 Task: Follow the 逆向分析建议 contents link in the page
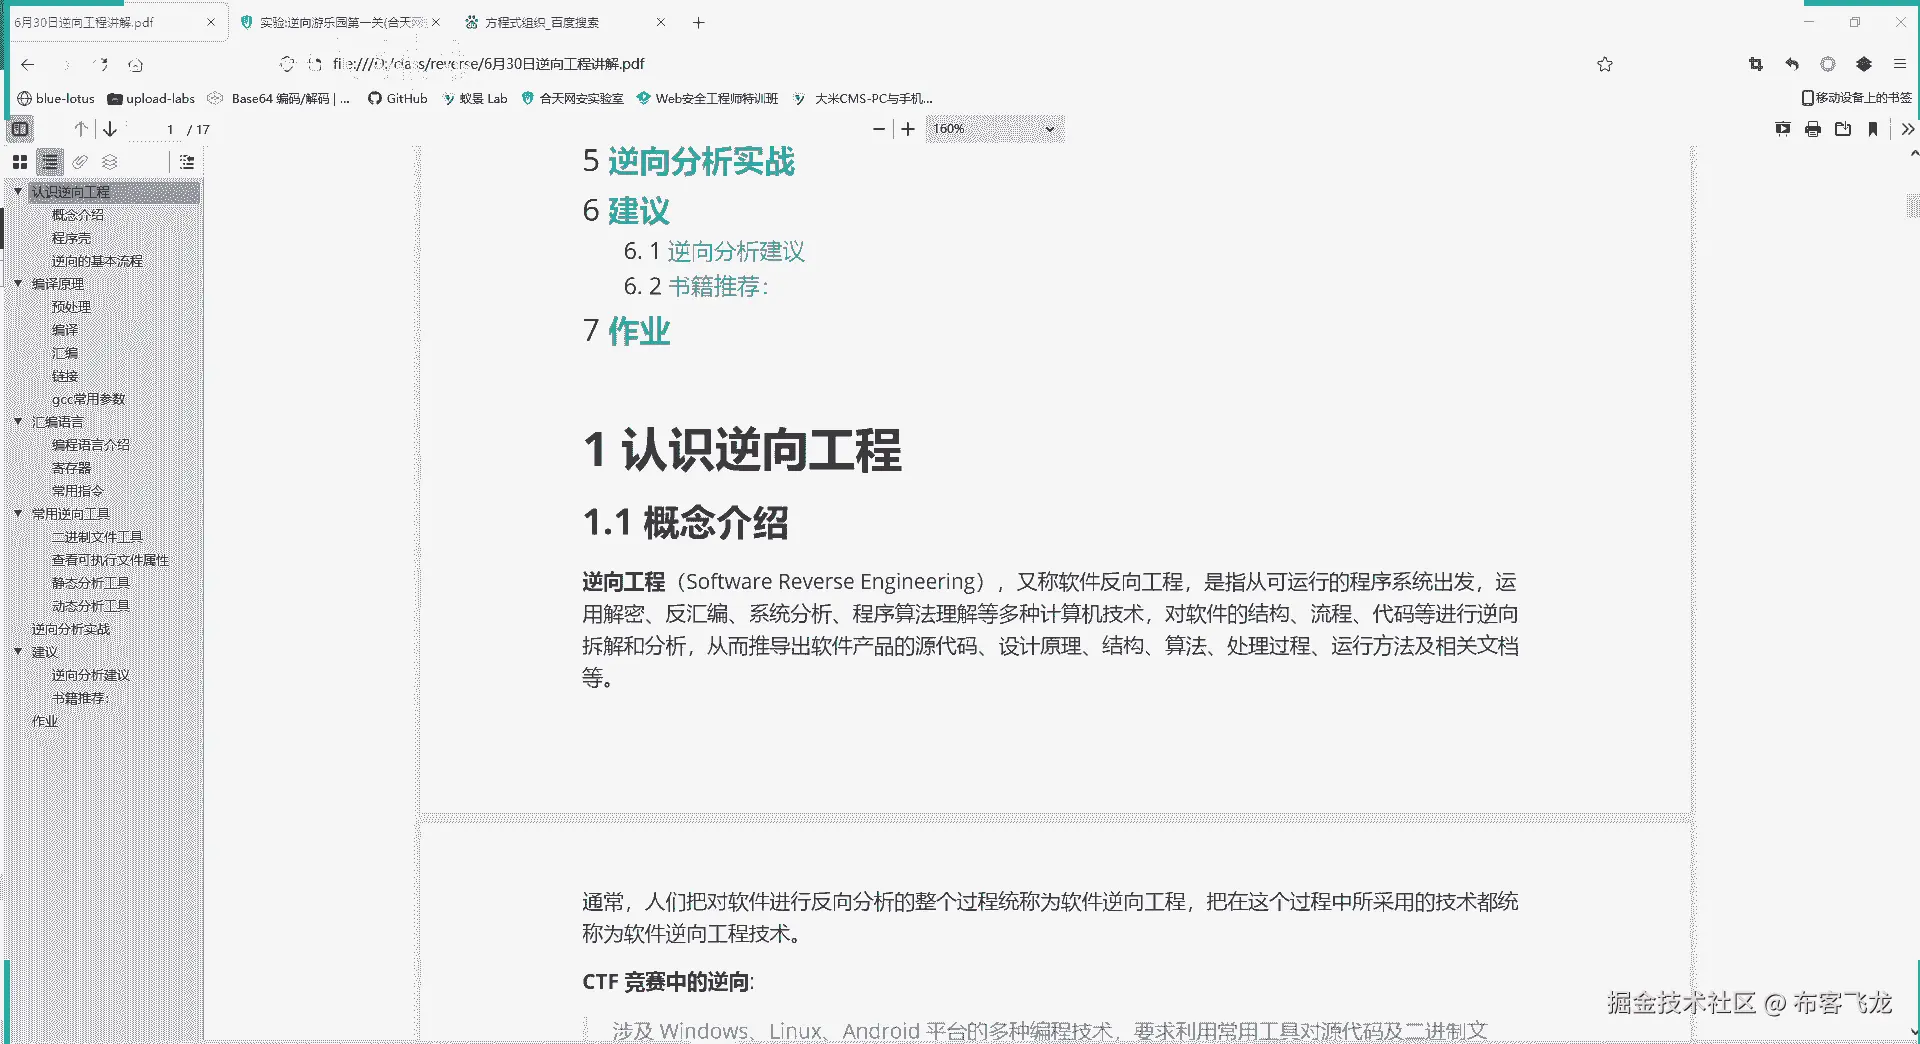click(736, 252)
